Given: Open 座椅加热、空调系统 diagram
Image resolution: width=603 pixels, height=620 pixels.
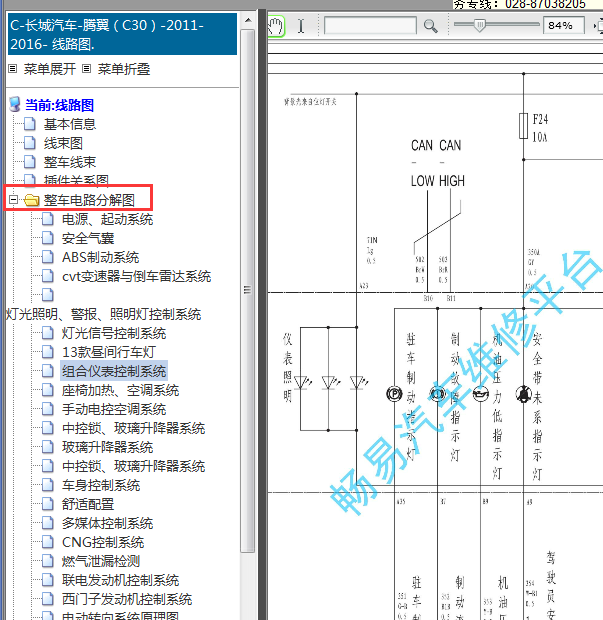Looking at the screenshot, I should (121, 390).
